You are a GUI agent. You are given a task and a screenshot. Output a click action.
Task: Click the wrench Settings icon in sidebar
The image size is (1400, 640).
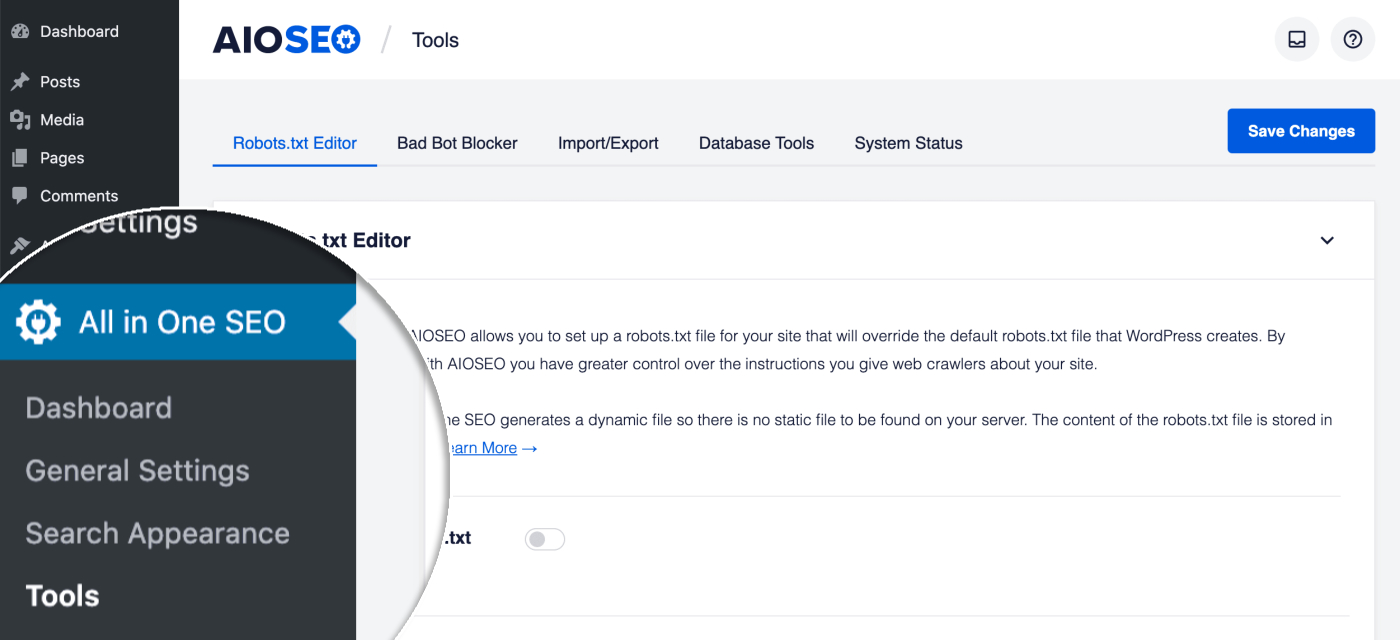pos(22,243)
